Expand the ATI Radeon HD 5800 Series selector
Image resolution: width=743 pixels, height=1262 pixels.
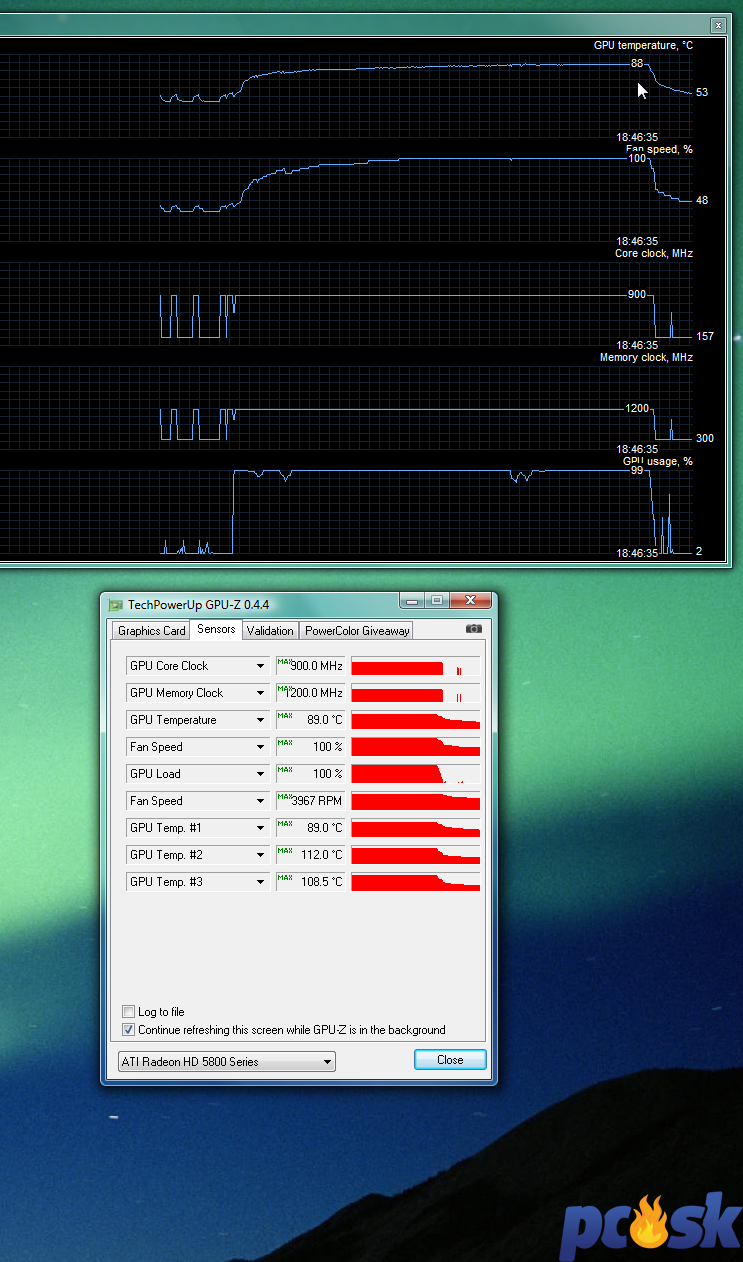click(x=326, y=1062)
